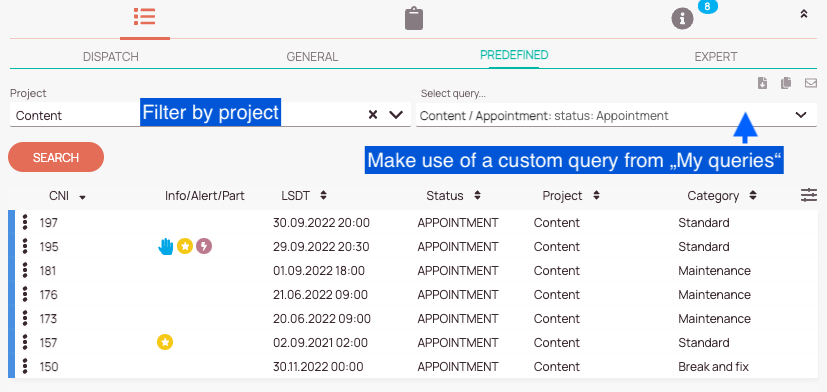This screenshot has height=392, width=827.
Task: Select ticket number 176
Action: 49,295
